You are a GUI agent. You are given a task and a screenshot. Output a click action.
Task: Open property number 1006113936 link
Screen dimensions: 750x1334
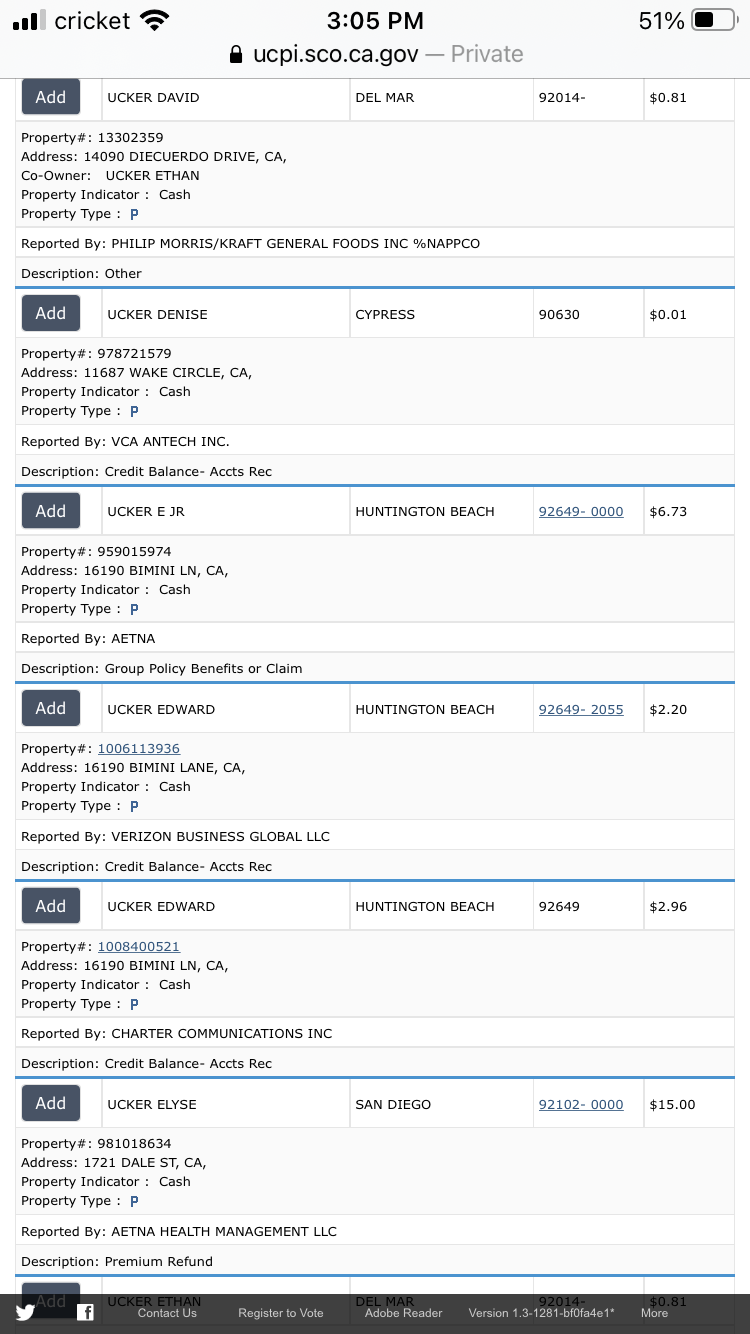[x=139, y=749]
